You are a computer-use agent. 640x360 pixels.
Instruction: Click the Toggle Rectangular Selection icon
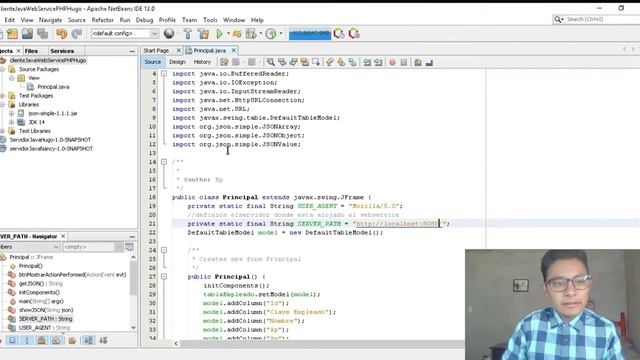(x=316, y=62)
